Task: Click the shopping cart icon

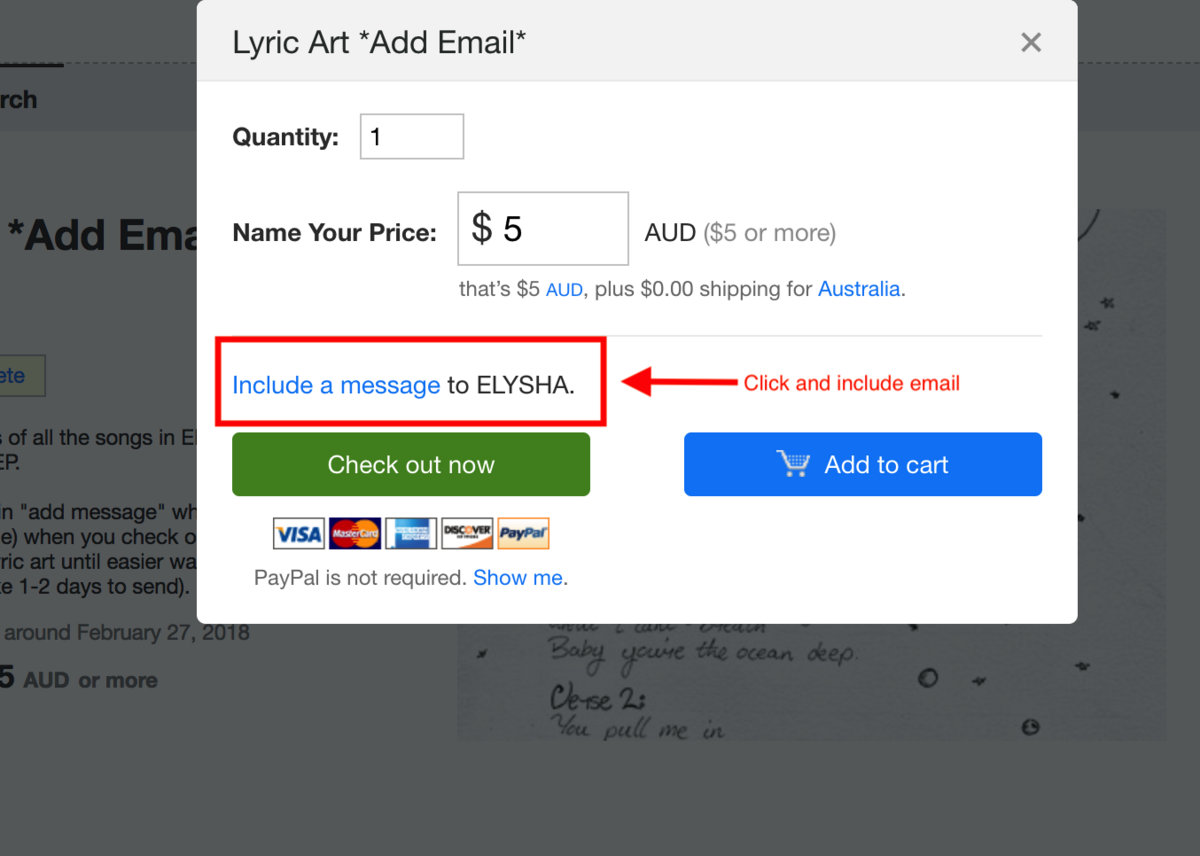Action: coord(793,464)
